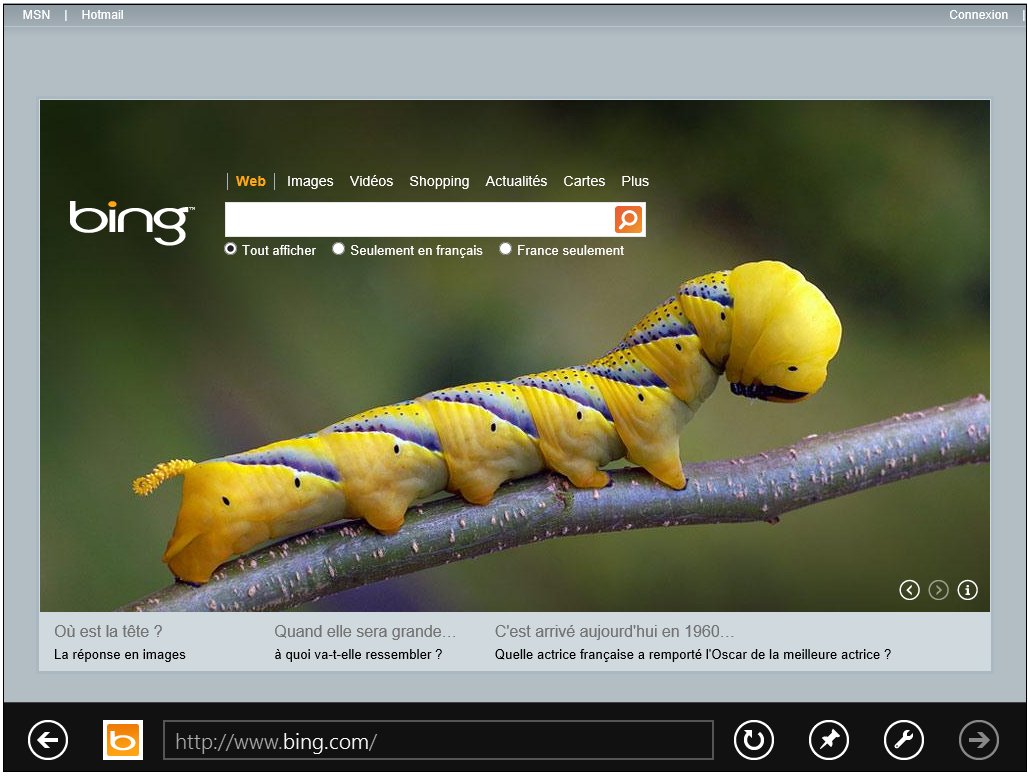Refresh the page with the reload icon
1028x776 pixels.
point(753,740)
